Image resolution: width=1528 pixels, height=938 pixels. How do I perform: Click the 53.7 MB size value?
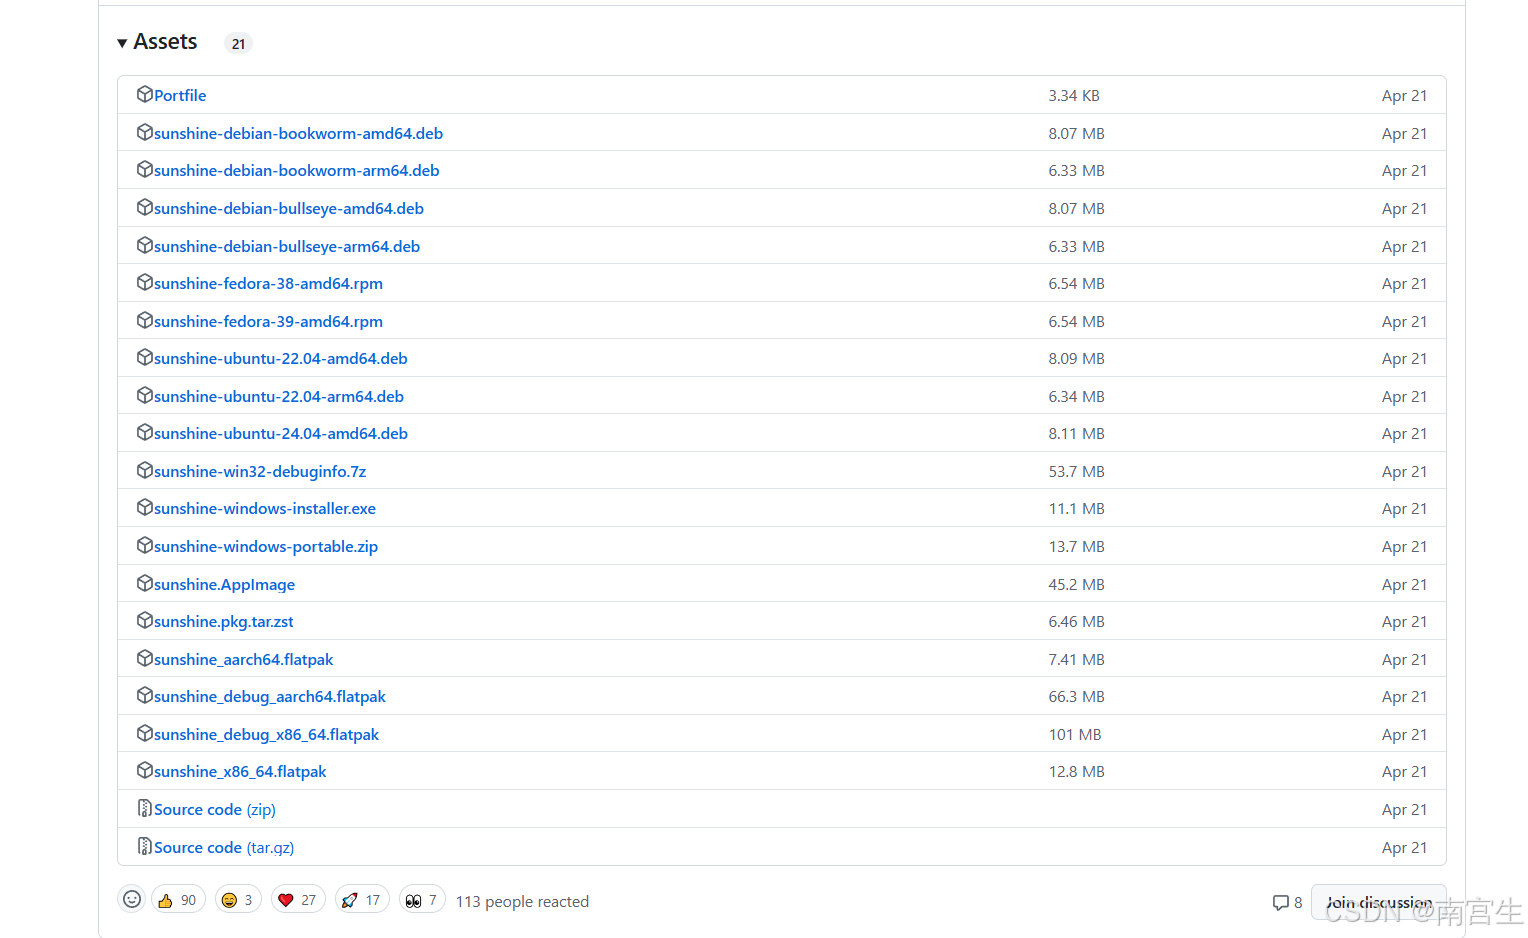click(x=1077, y=471)
